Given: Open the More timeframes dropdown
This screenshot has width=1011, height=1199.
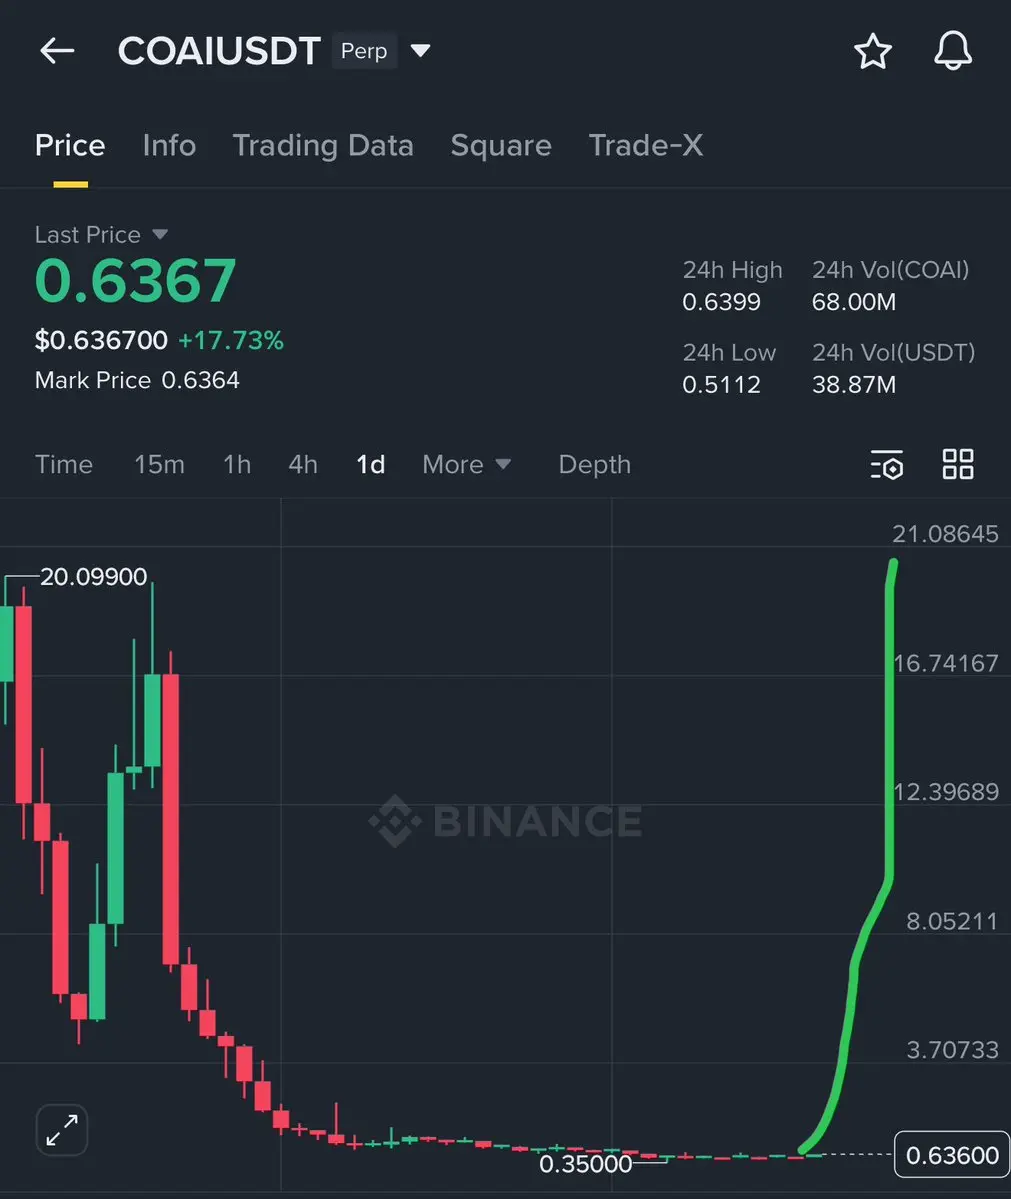Looking at the screenshot, I should (466, 464).
